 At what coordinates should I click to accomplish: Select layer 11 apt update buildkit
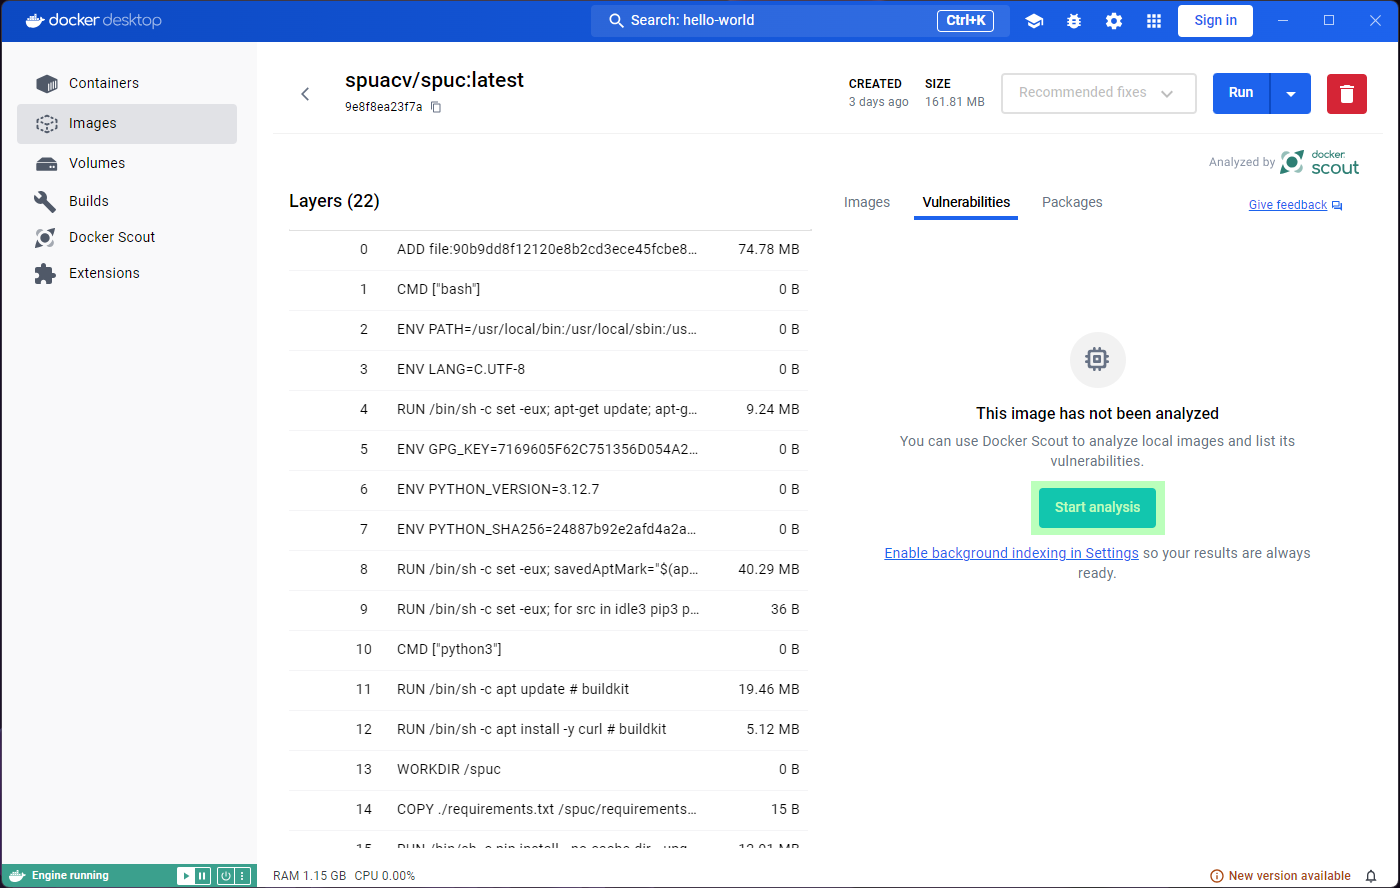550,689
